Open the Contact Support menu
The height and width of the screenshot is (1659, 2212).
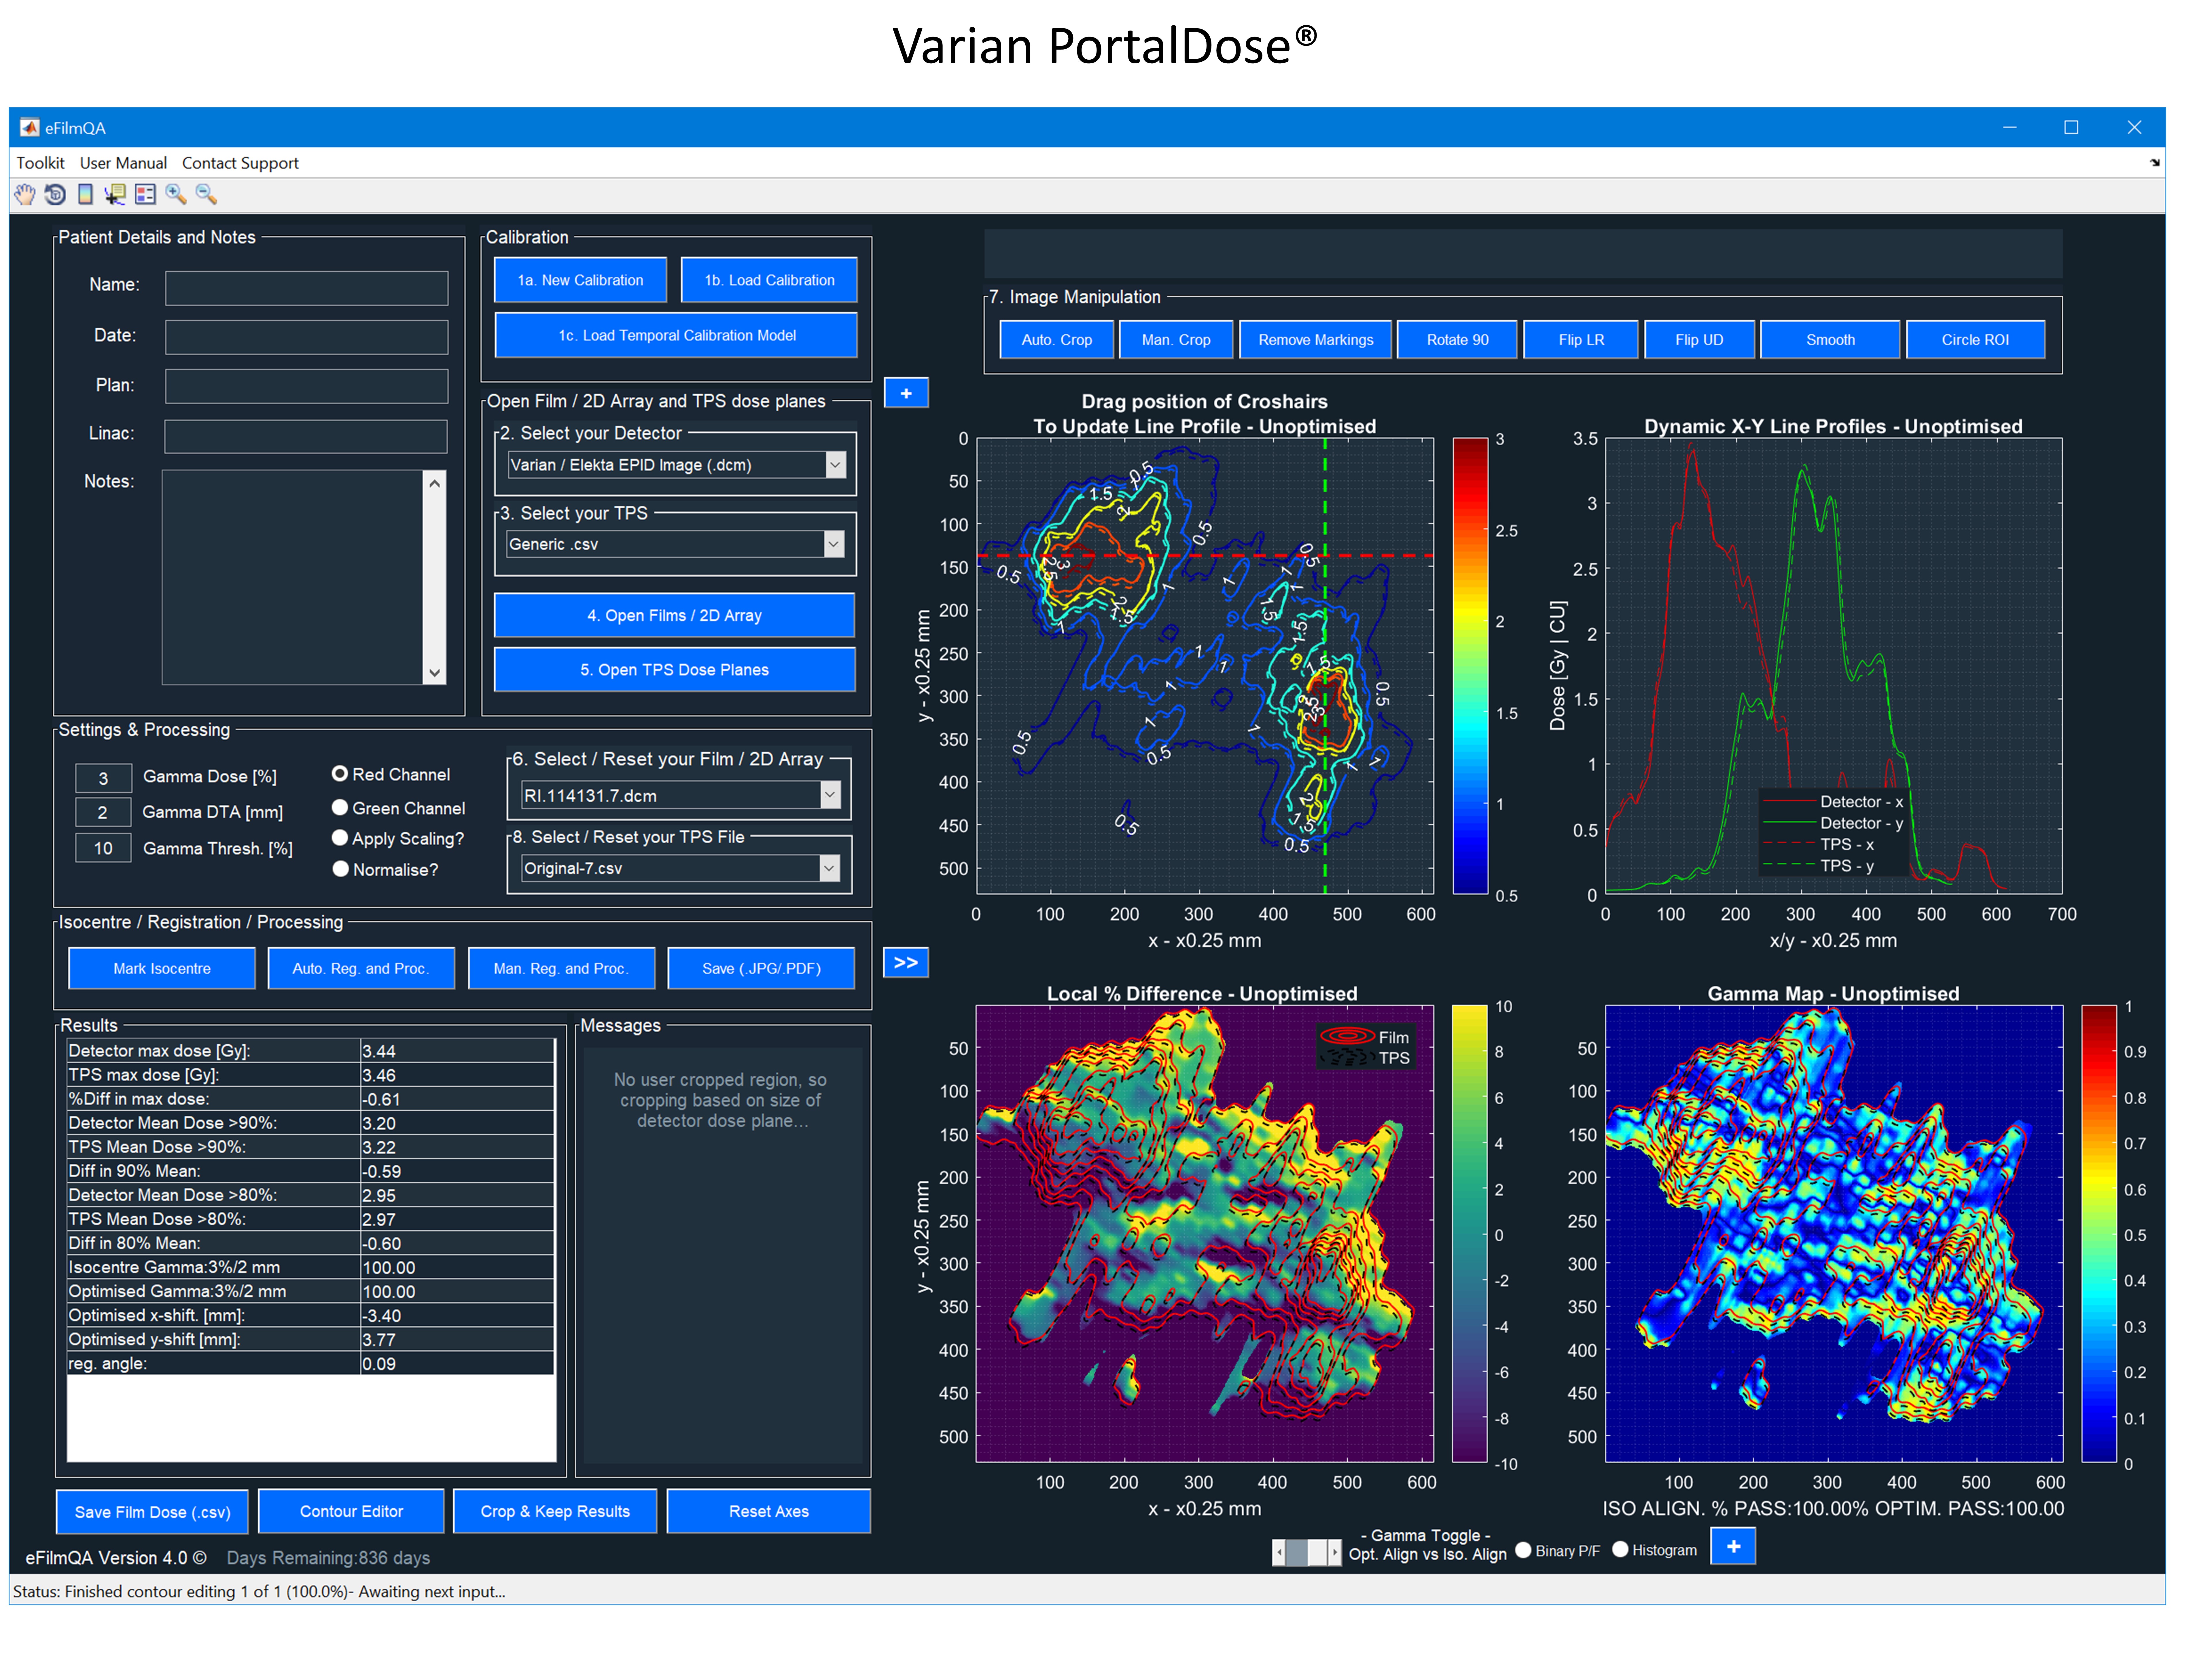240,163
